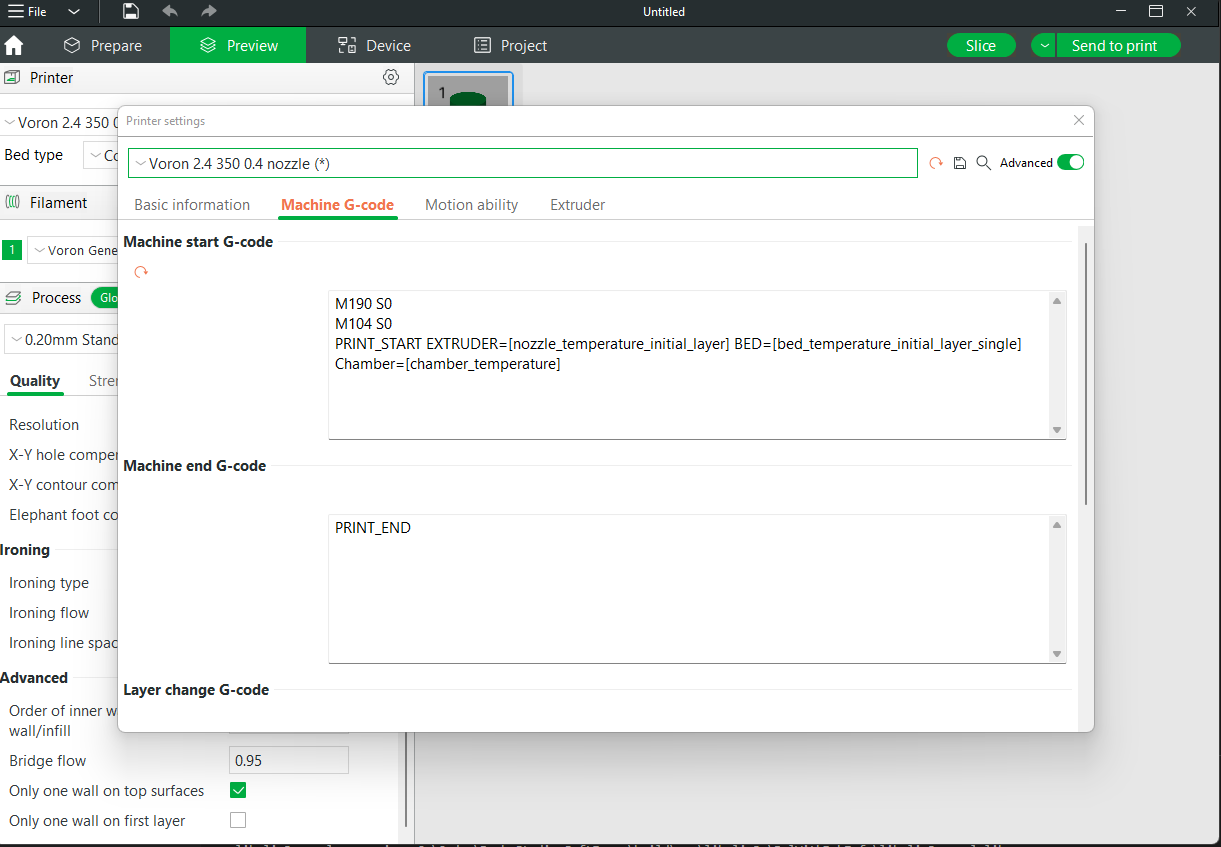The width and height of the screenshot is (1221, 847).
Task: Click the search magnifier in Printer settings
Action: pos(983,163)
